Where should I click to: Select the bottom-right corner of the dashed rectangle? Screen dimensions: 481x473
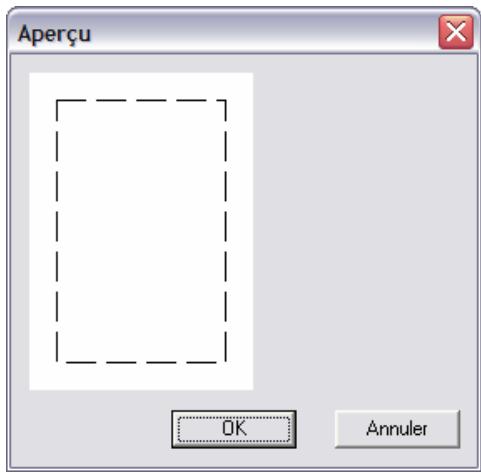click(226, 362)
